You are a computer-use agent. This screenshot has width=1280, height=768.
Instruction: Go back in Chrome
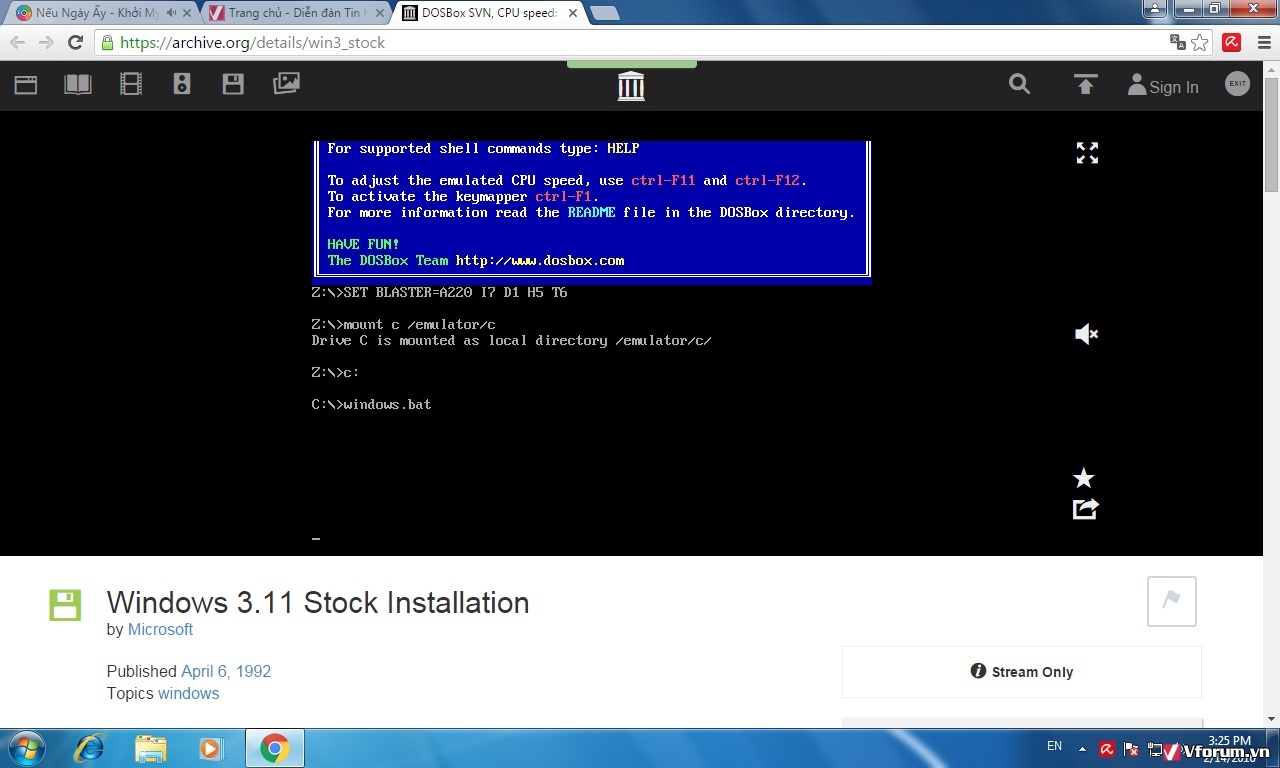pos(17,42)
